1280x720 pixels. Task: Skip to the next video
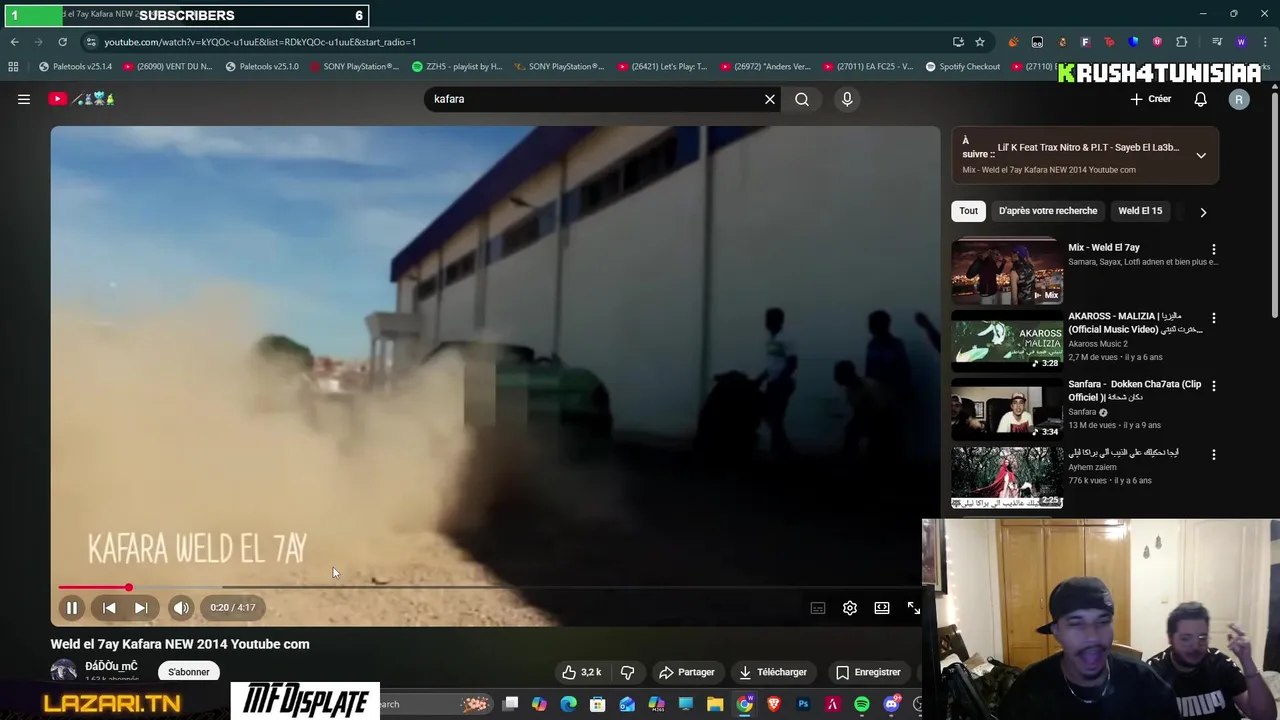tap(141, 607)
